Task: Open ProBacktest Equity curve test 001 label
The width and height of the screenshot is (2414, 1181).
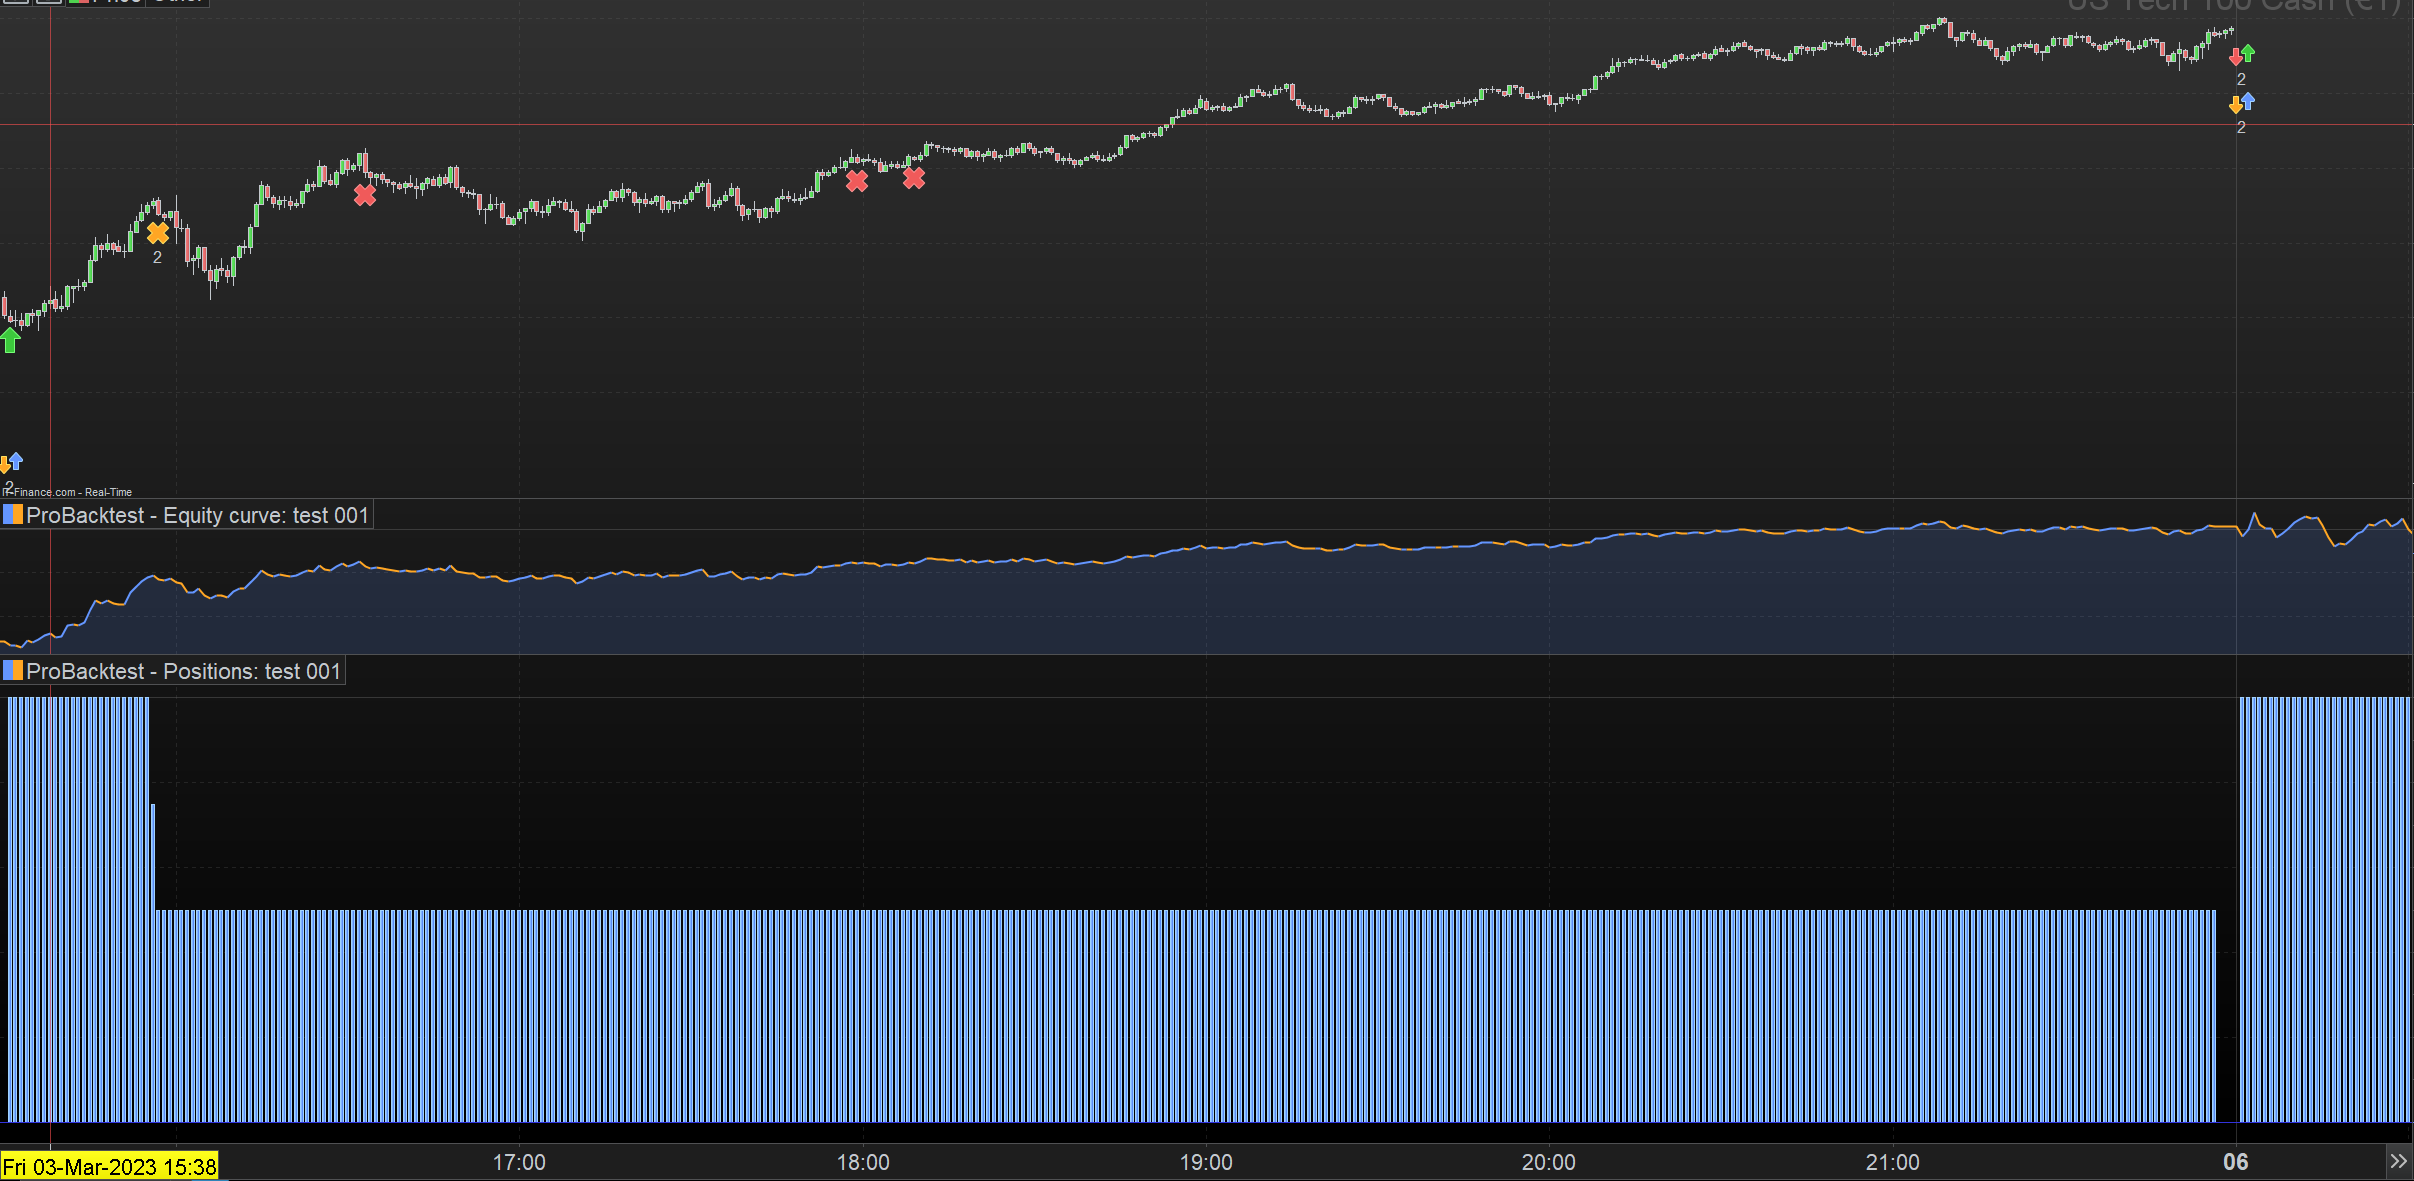Action: pyautogui.click(x=197, y=515)
